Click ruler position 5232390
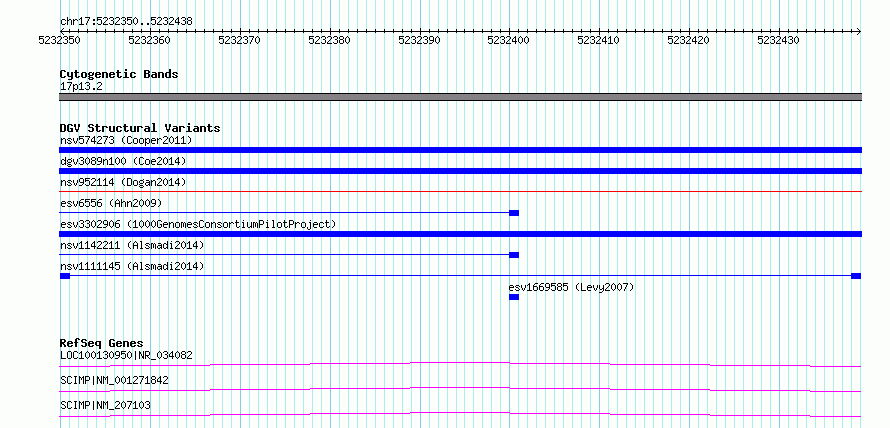 click(419, 40)
